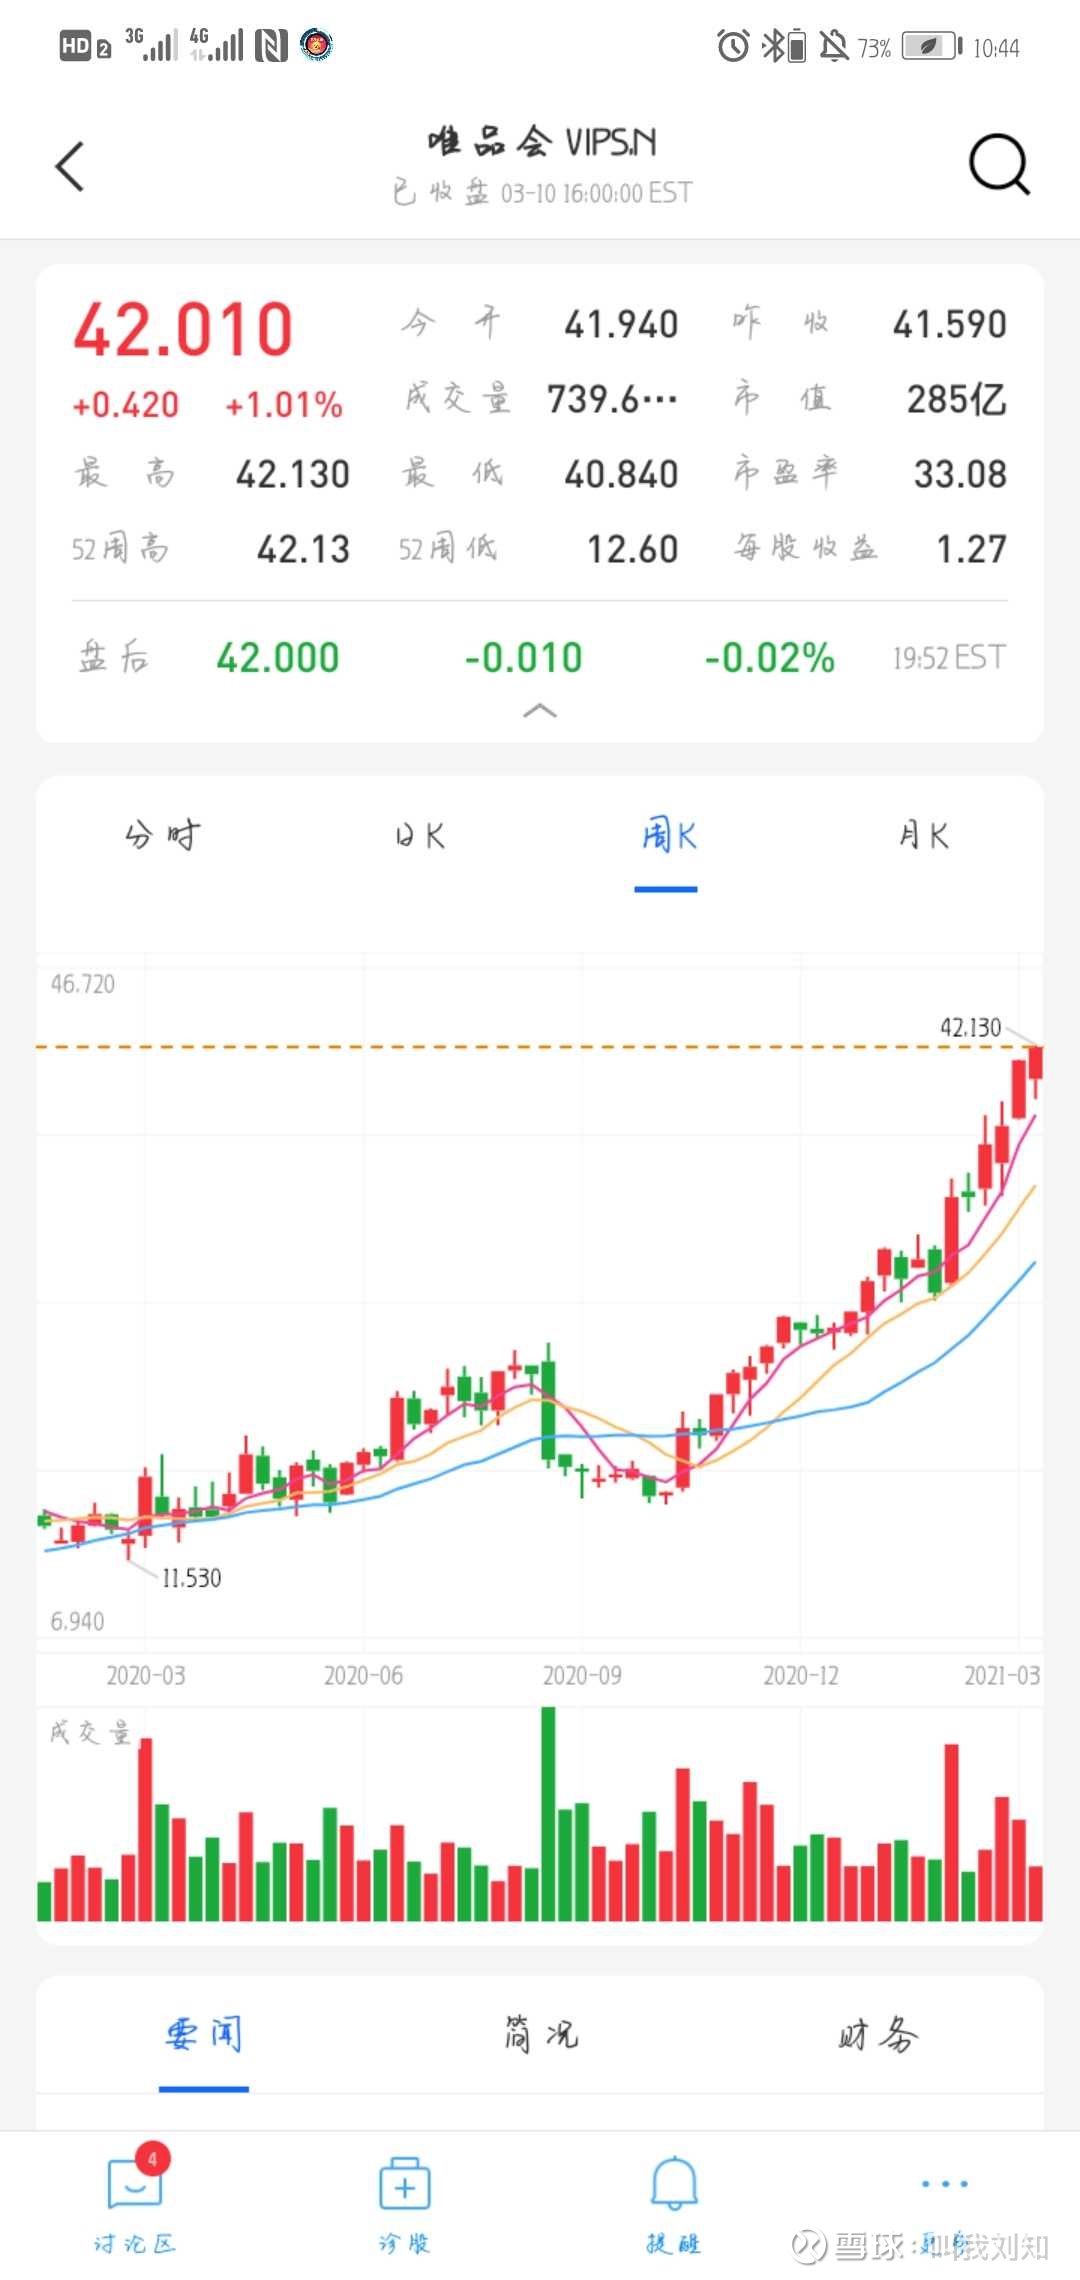
Task: Tap the after-hours change -0.010
Action: point(523,658)
